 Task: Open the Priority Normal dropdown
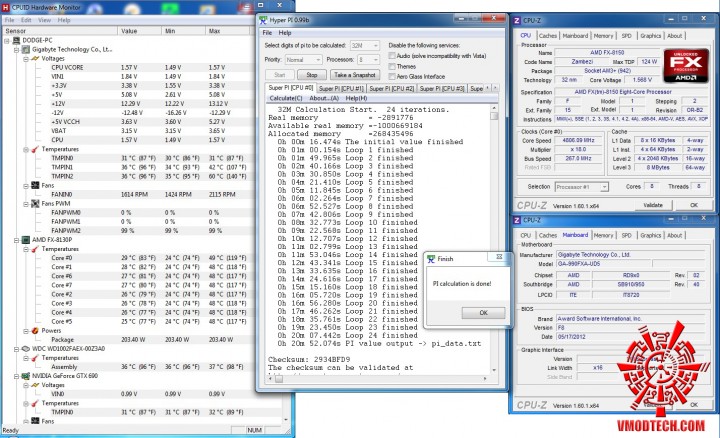[x=303, y=60]
